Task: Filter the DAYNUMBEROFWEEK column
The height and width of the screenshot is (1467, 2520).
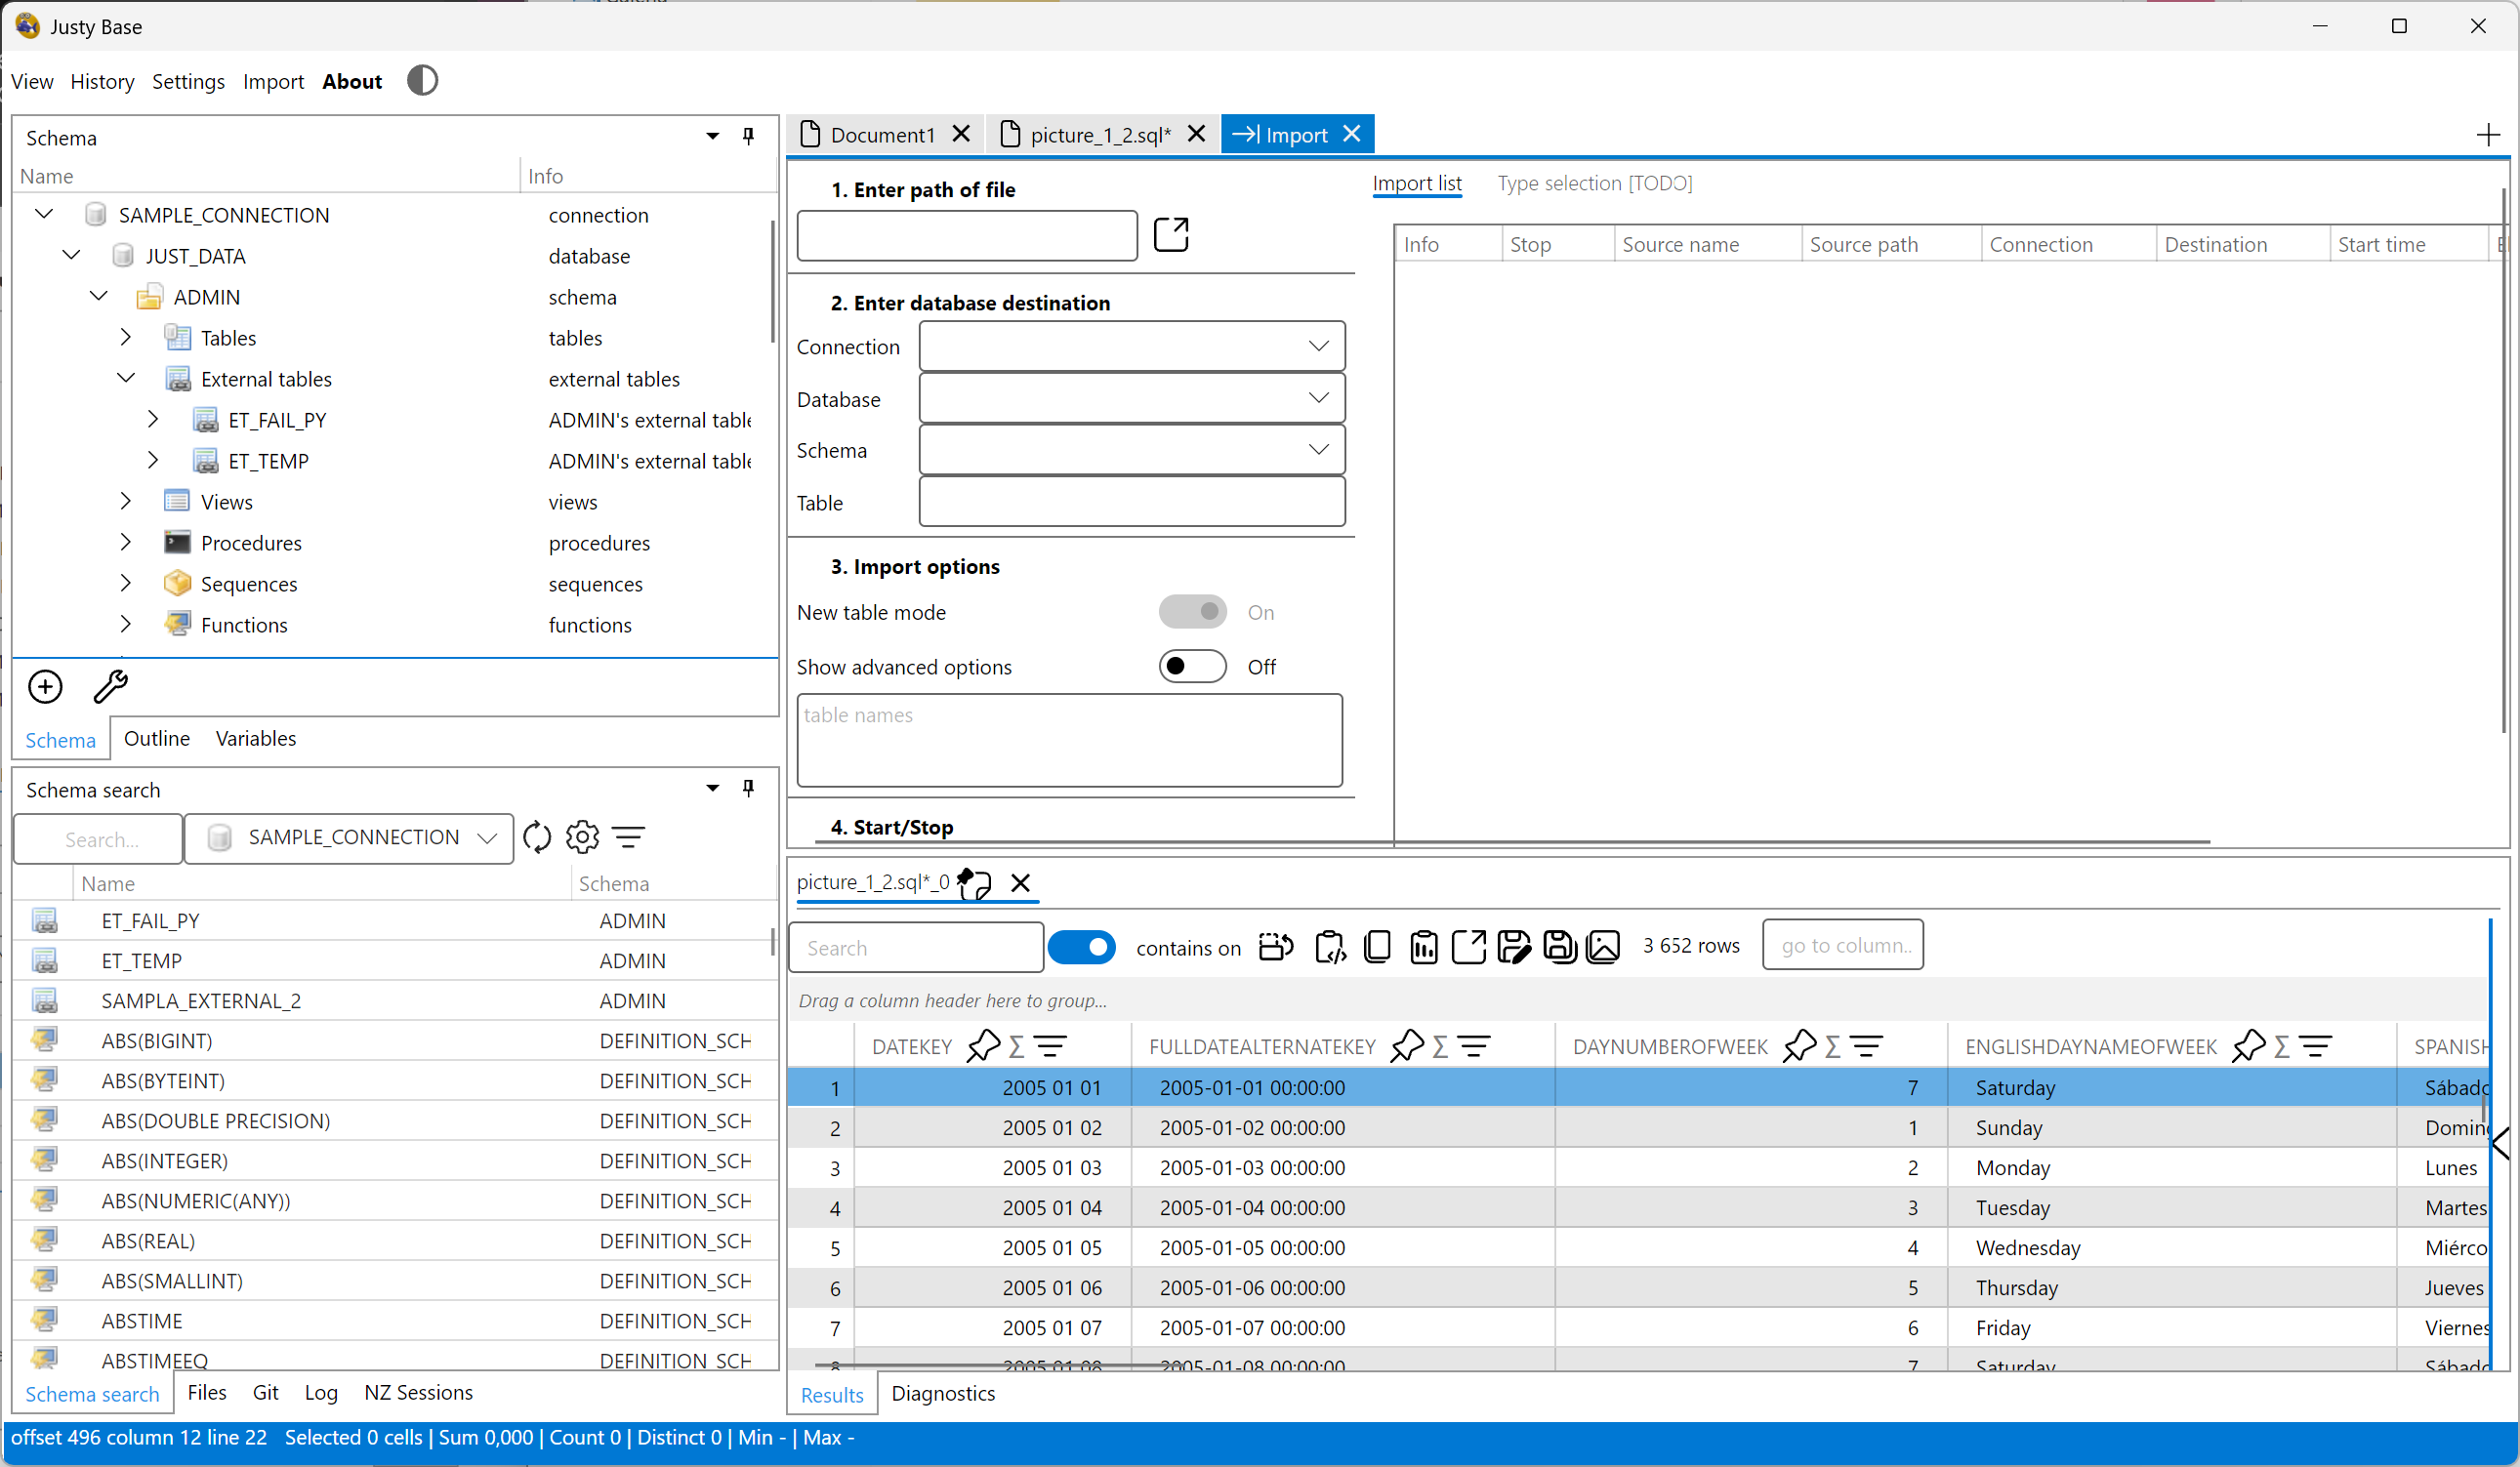Action: (x=1866, y=1047)
